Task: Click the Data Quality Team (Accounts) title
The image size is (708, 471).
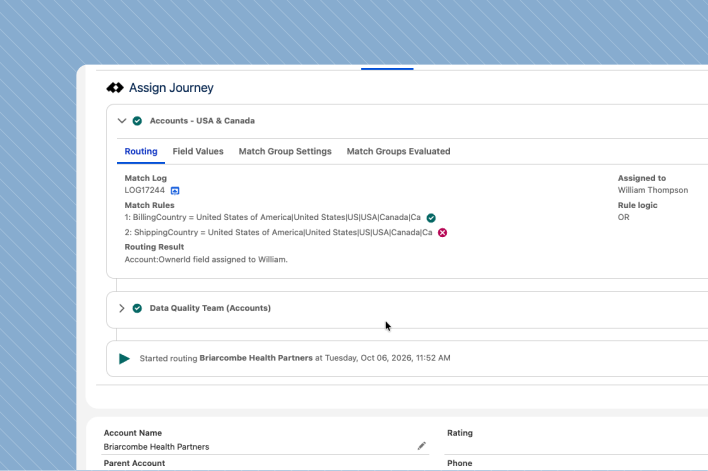Action: [210, 308]
